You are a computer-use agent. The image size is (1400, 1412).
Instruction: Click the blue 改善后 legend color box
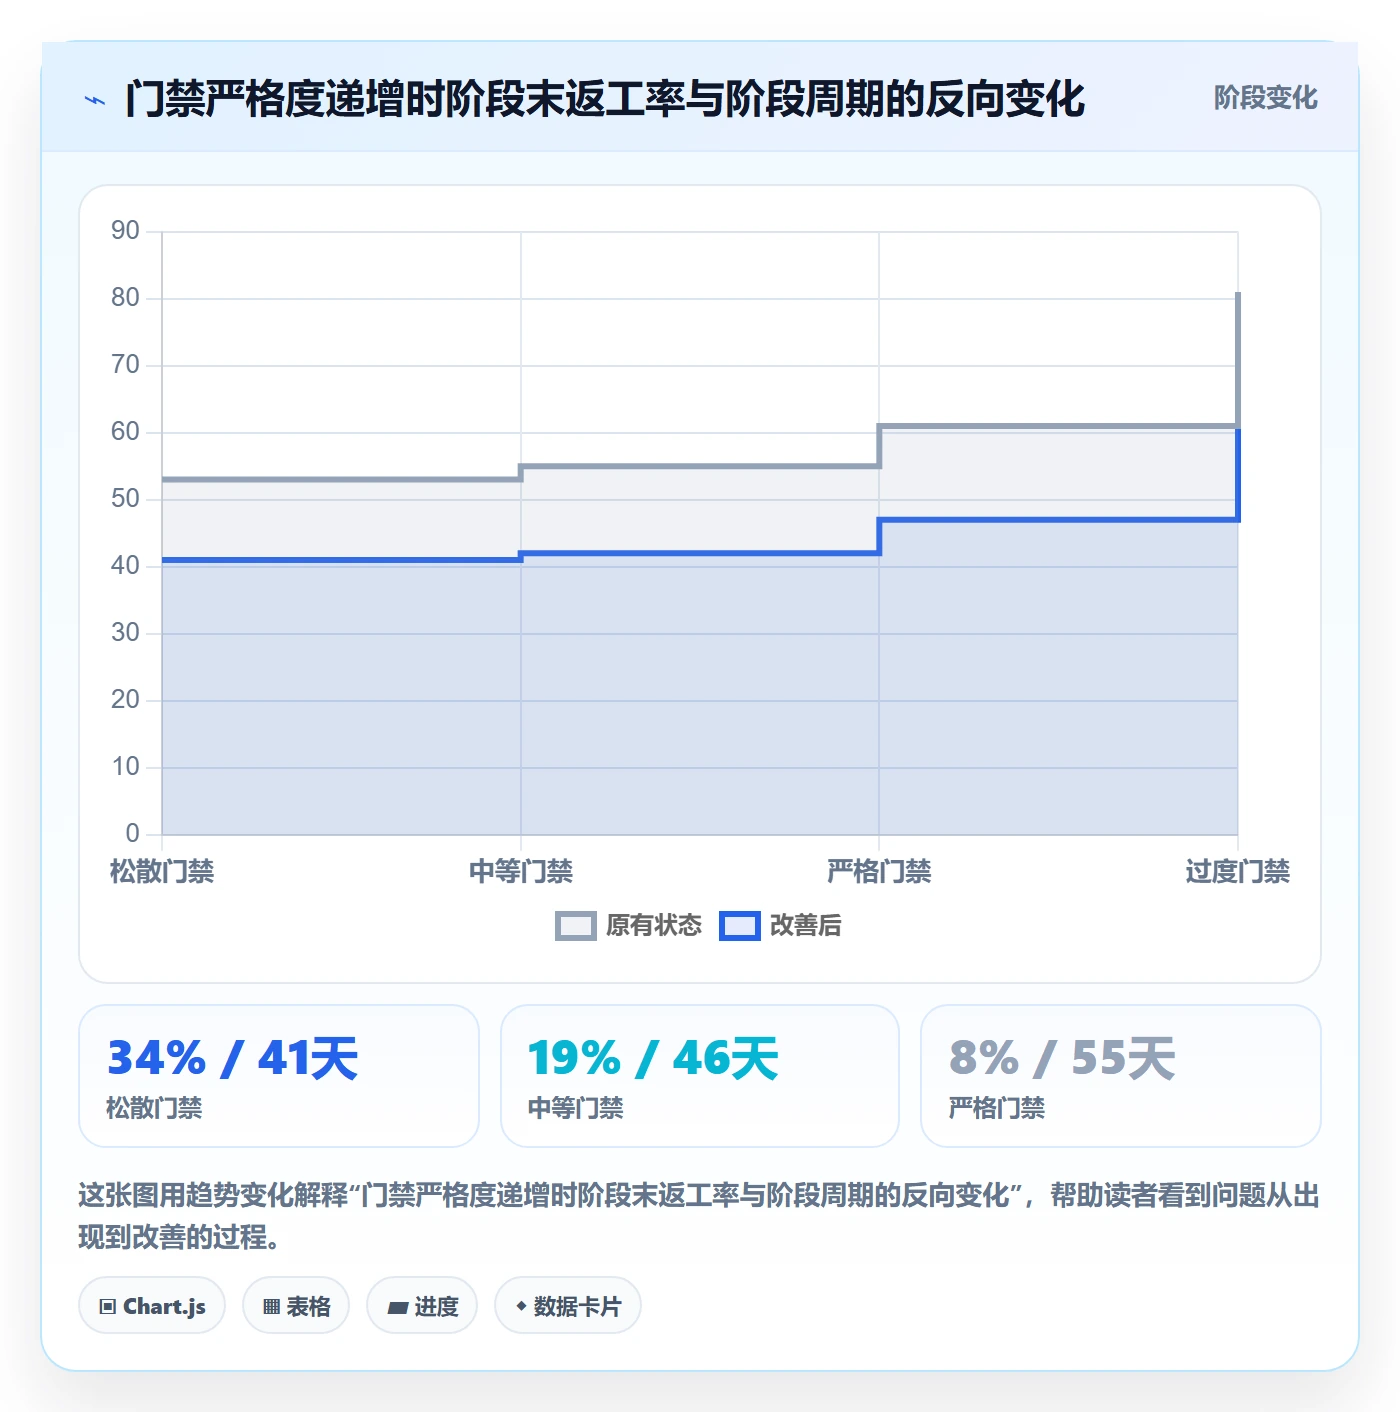[x=740, y=926]
